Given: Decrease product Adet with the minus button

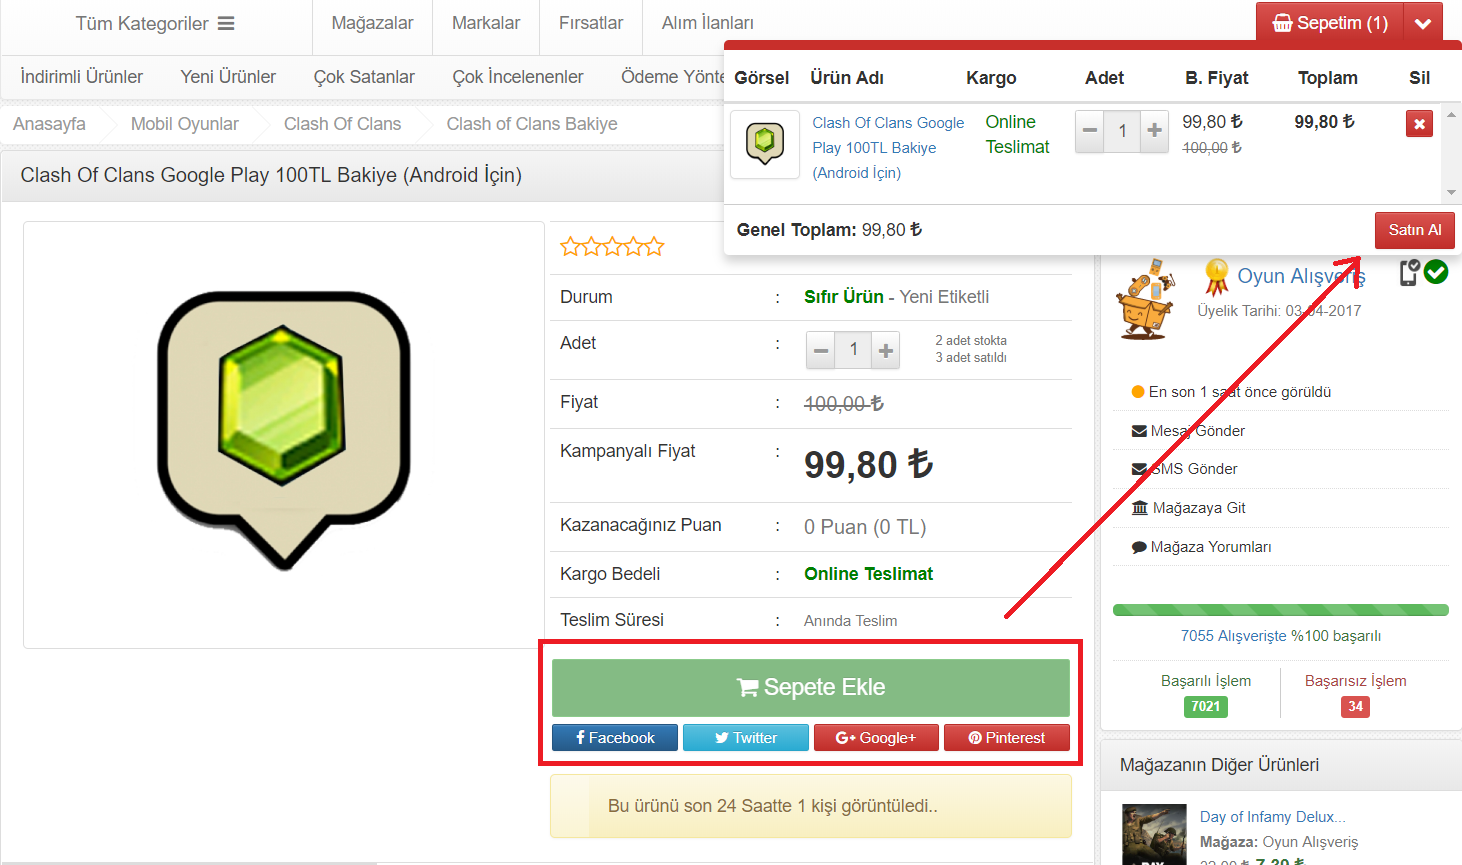Looking at the screenshot, I should point(821,350).
